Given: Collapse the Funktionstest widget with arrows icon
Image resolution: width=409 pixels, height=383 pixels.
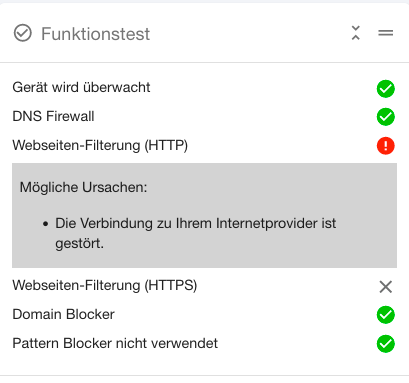Looking at the screenshot, I should (356, 33).
